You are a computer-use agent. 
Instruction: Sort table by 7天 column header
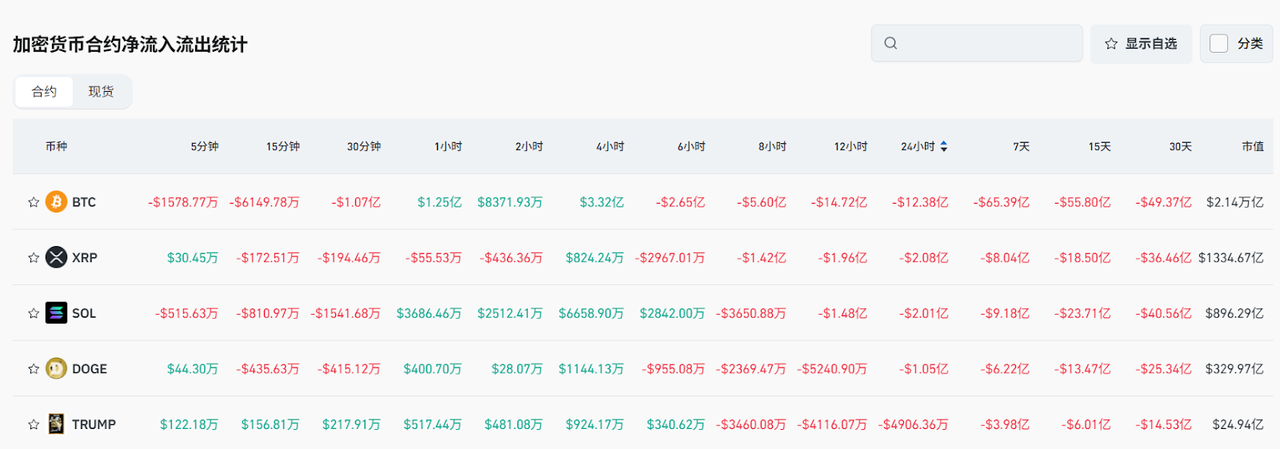coord(1020,146)
